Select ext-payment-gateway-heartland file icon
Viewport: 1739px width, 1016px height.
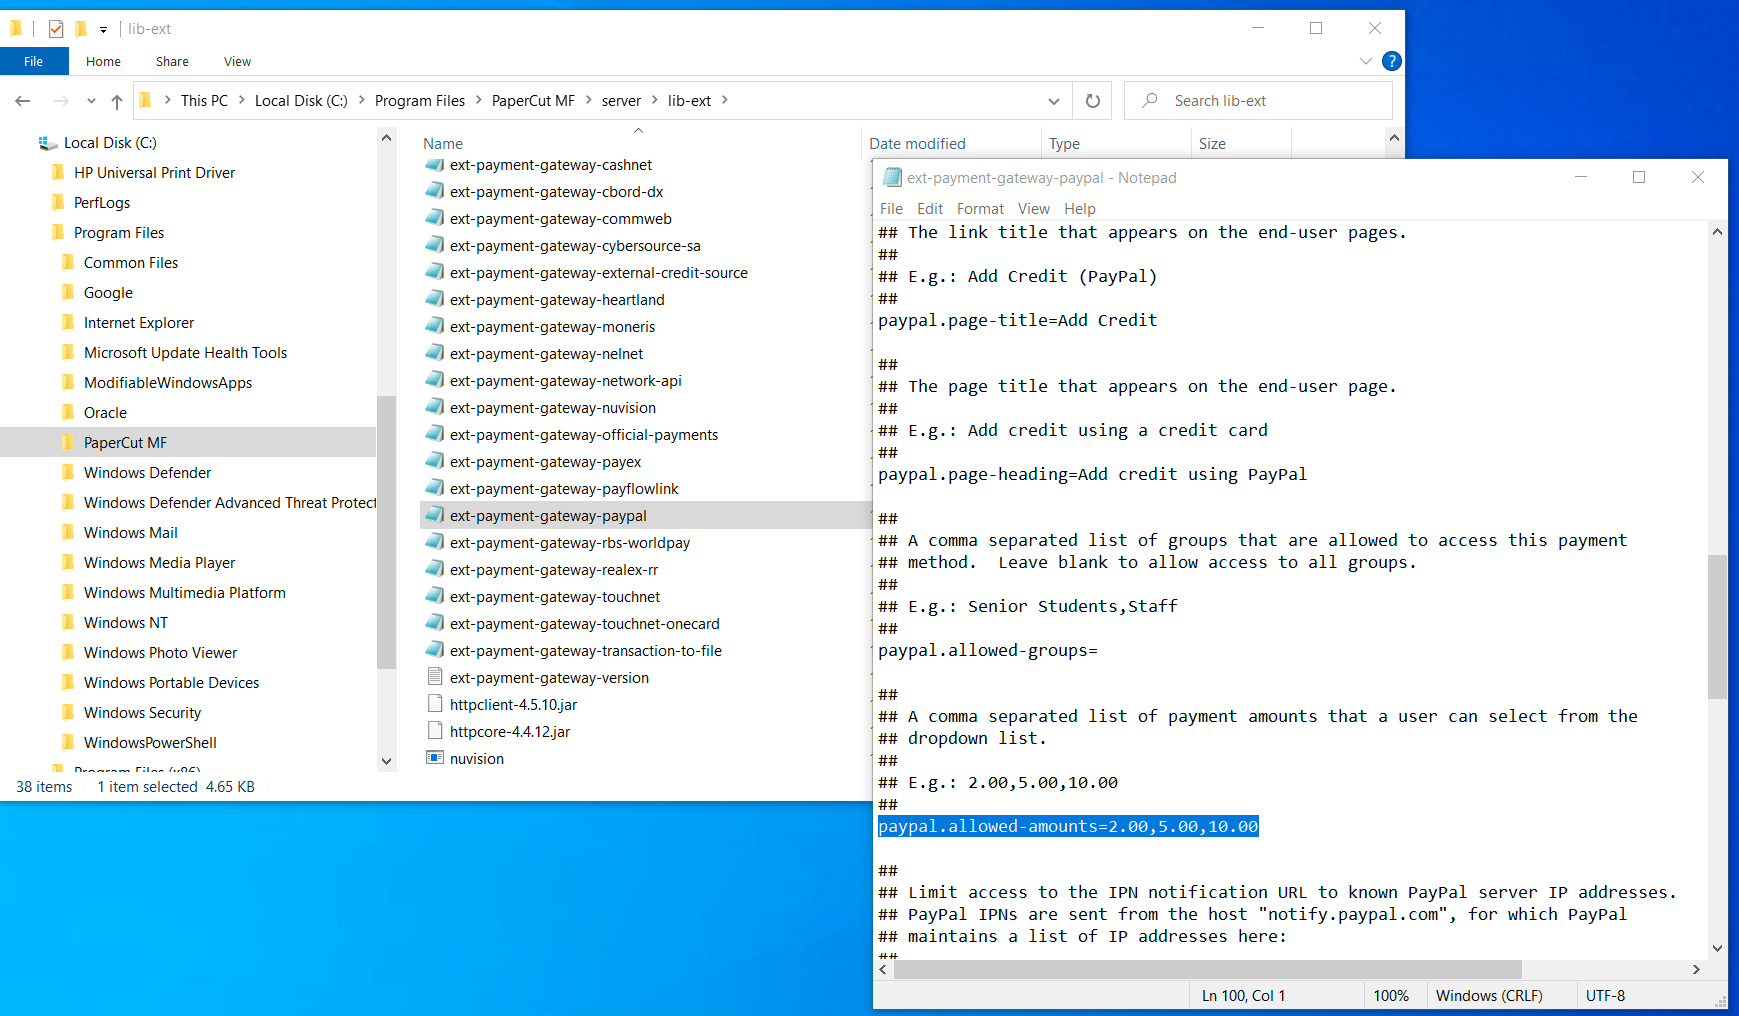click(434, 300)
